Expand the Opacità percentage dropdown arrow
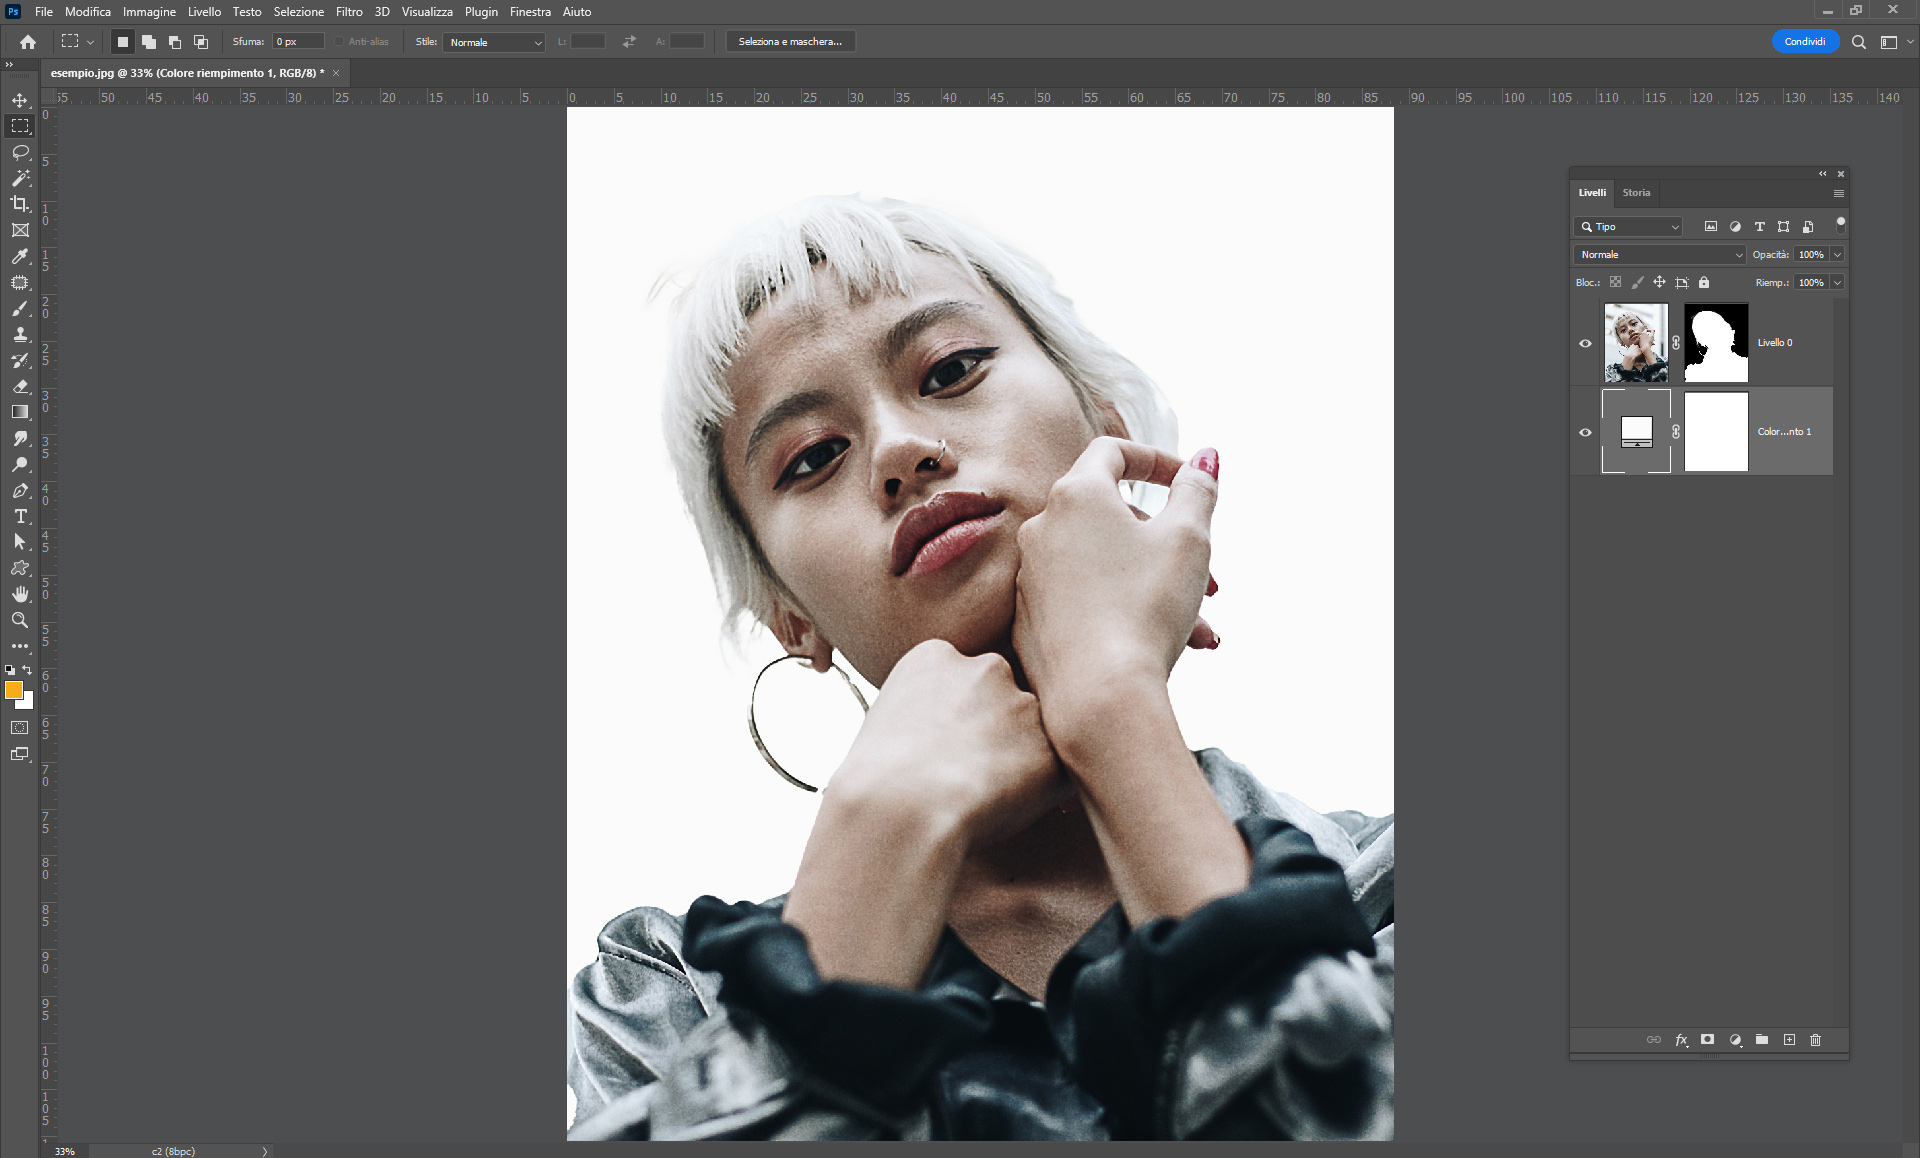The height and width of the screenshot is (1158, 1920). [1837, 255]
